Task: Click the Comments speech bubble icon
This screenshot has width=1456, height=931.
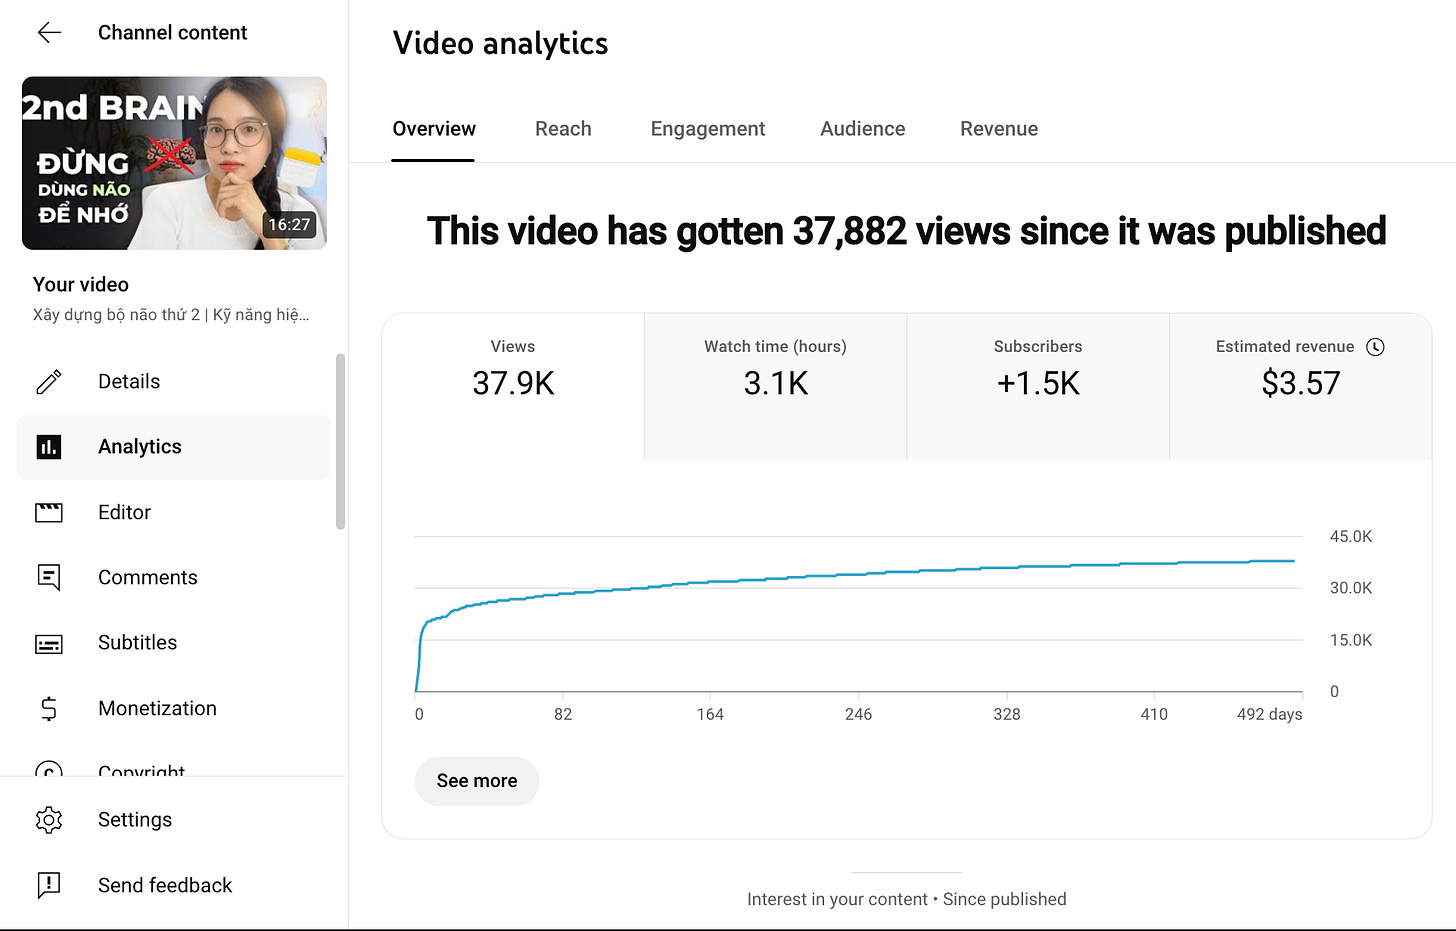Action: click(49, 578)
